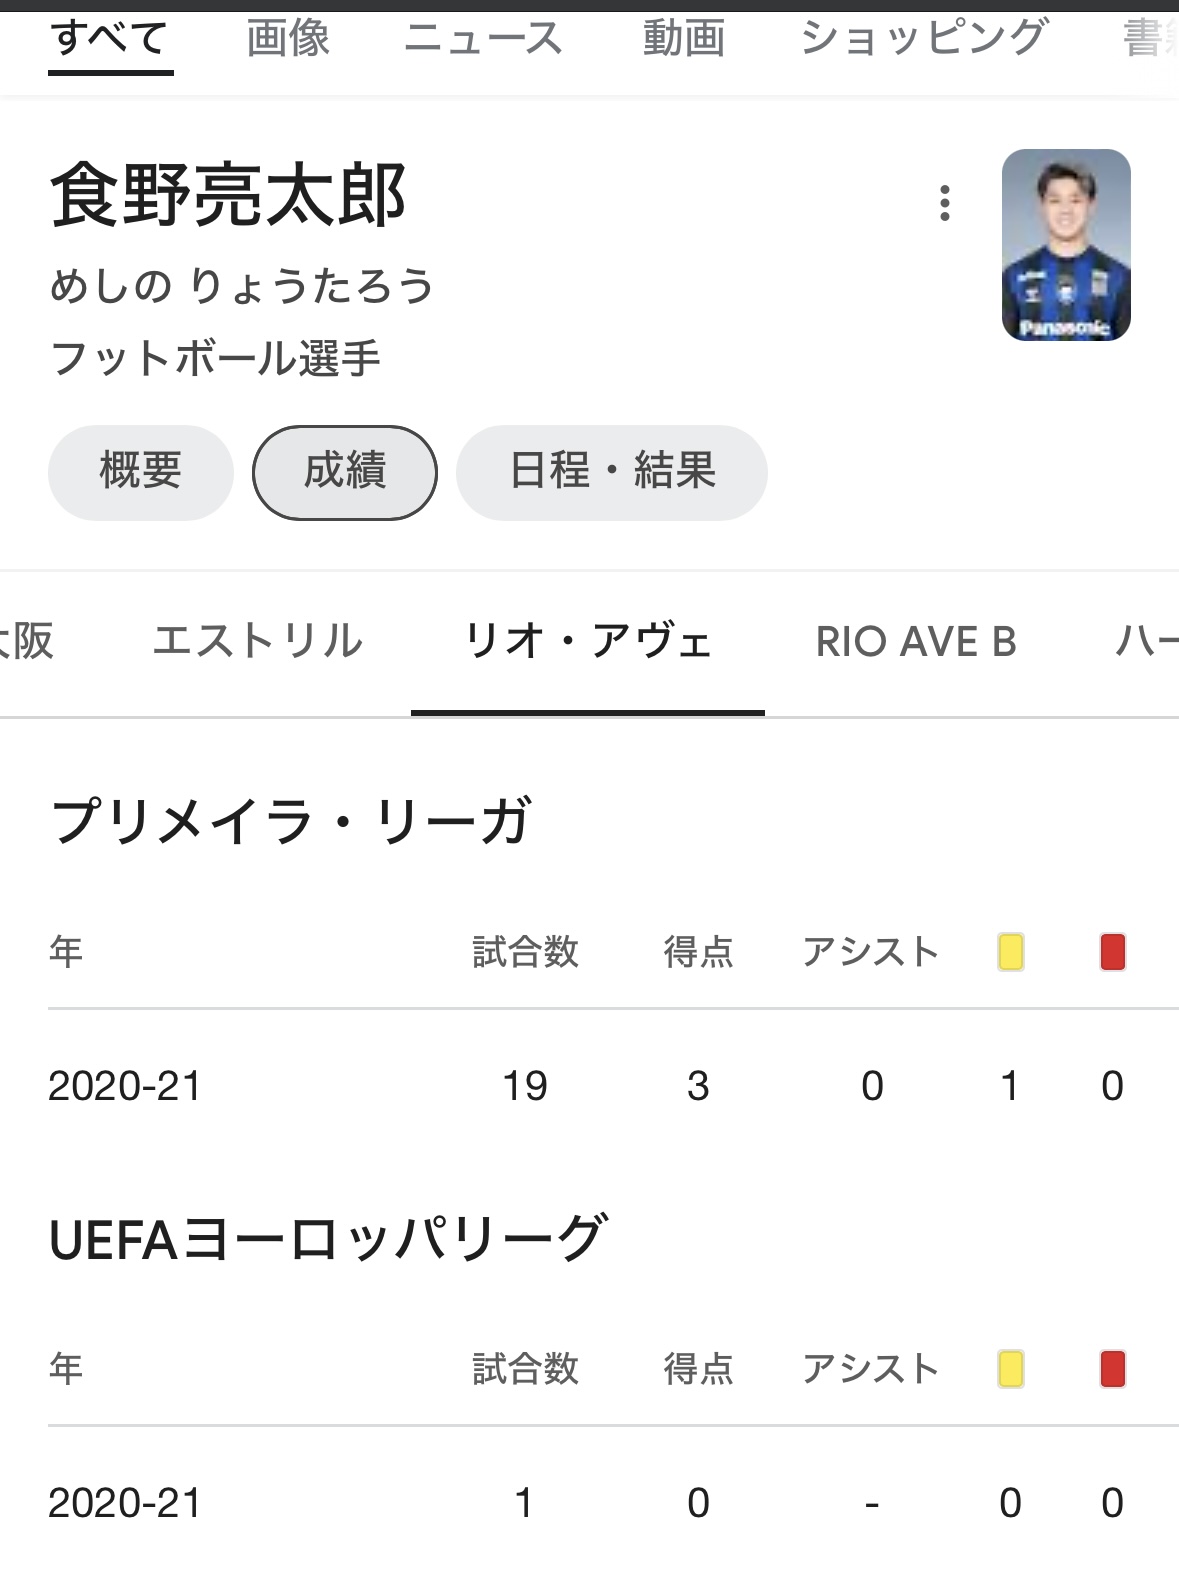Click red card icon in UEFA Europa table
This screenshot has height=1582, width=1179.
click(x=1113, y=1369)
